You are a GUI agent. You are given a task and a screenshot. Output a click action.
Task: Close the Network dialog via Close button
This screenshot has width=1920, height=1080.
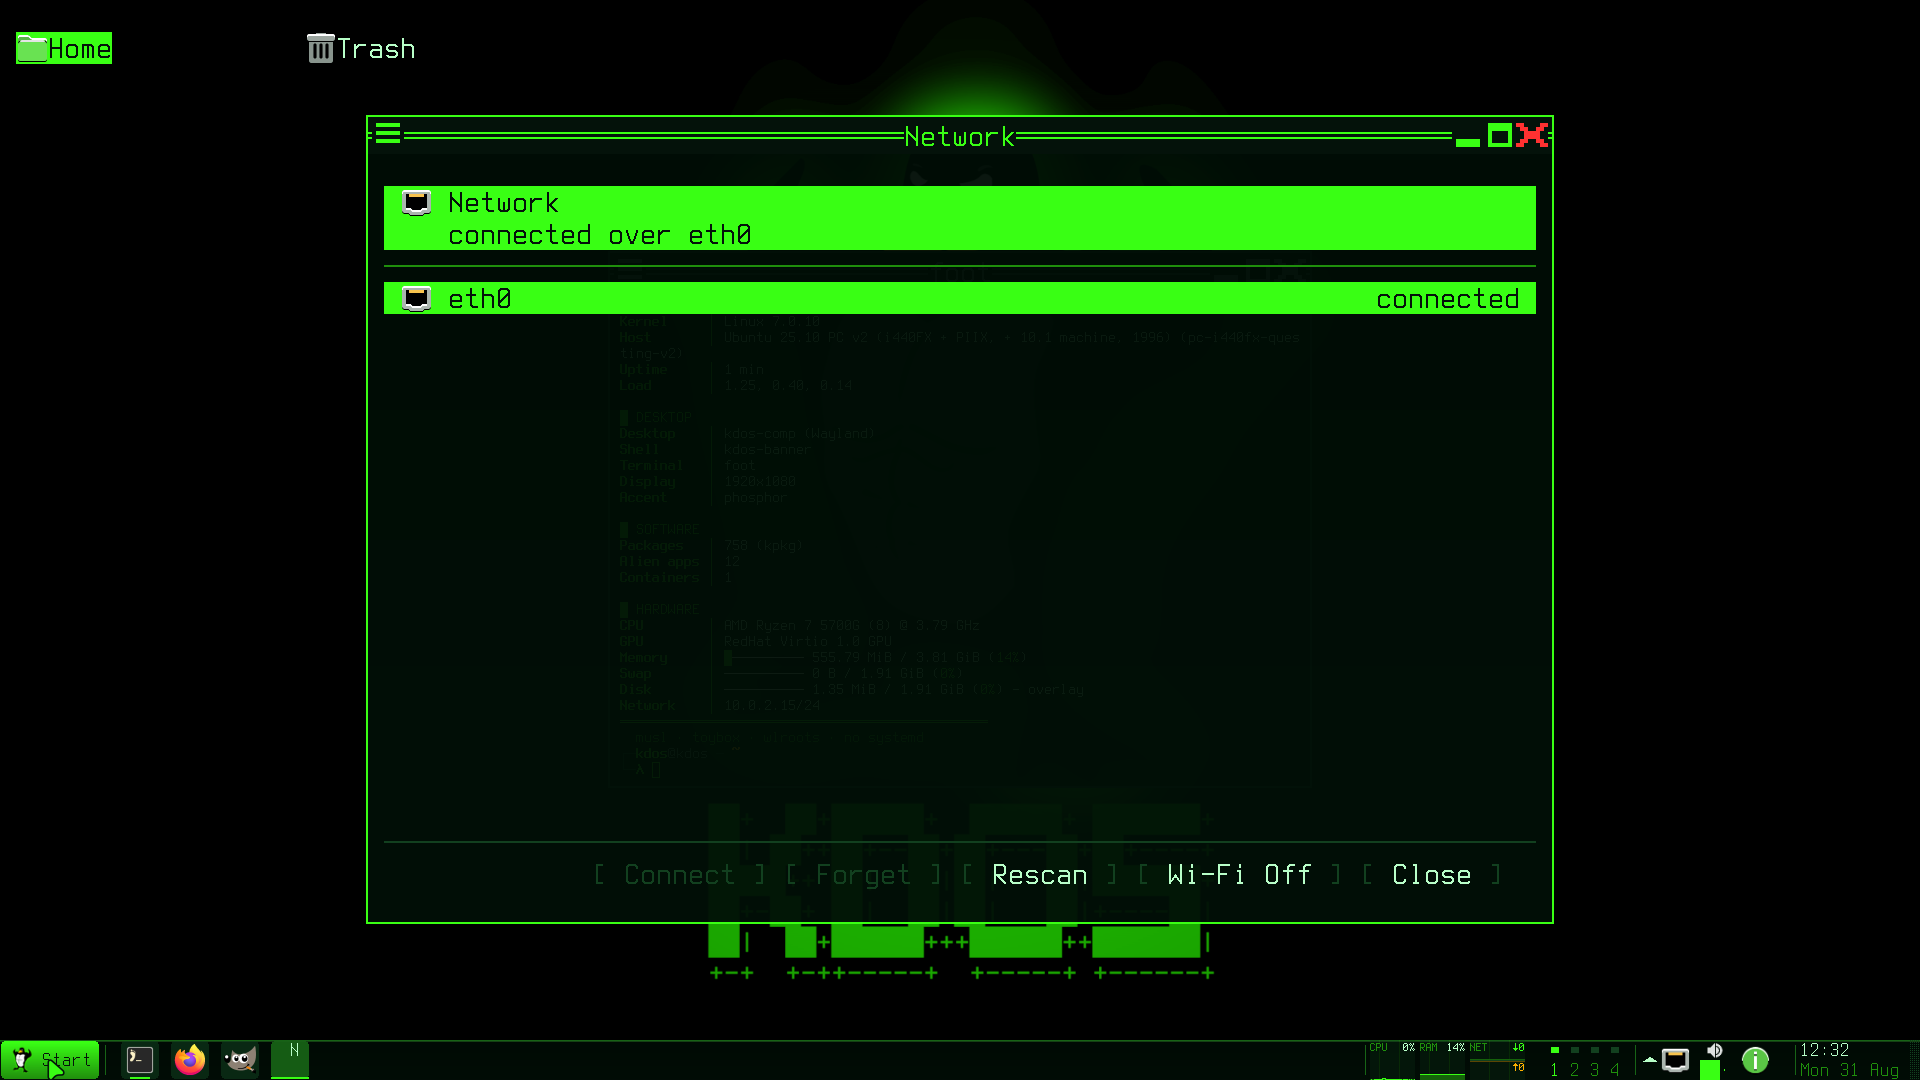coord(1431,875)
